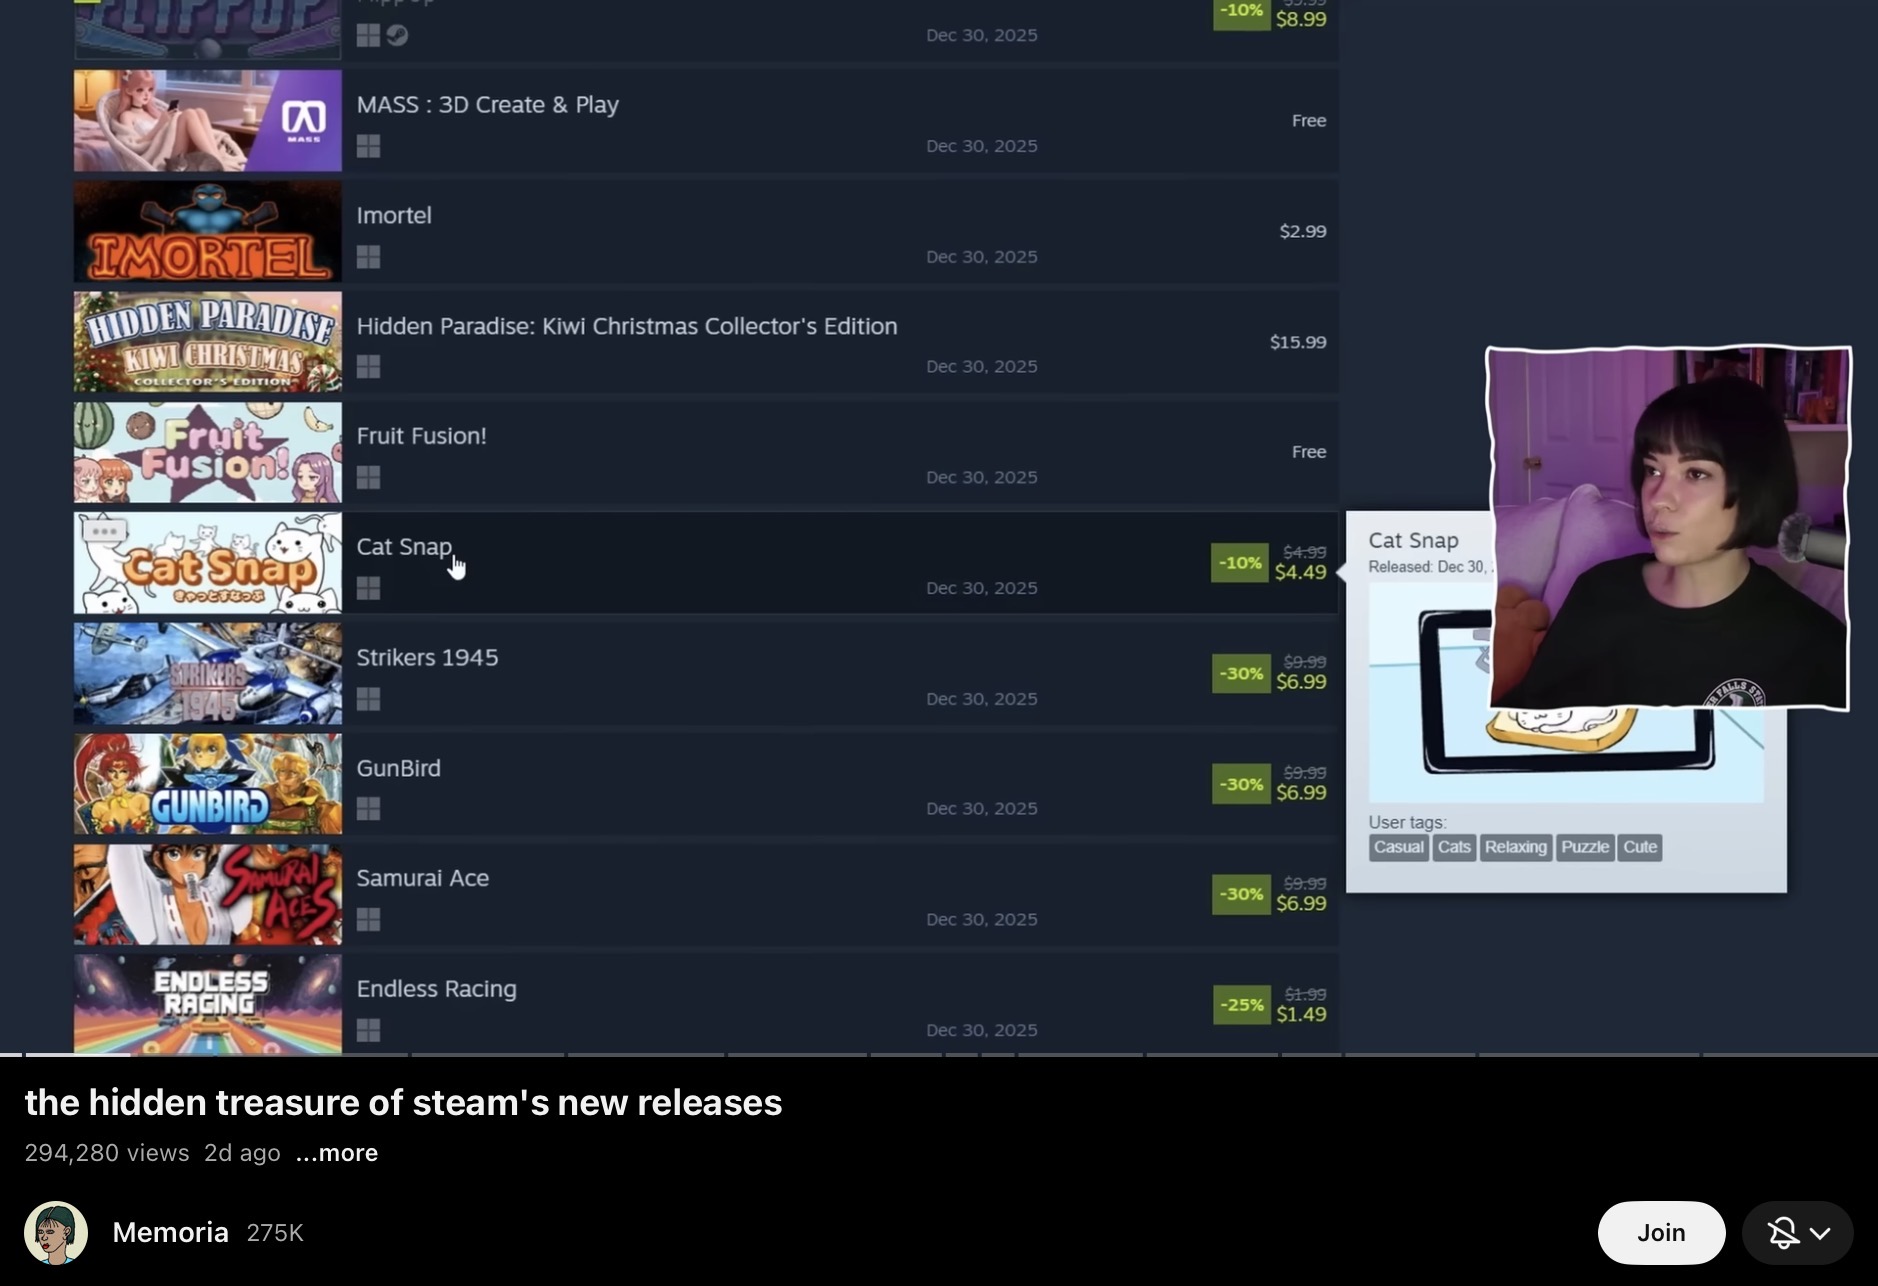The image size is (1878, 1286).
Task: Expand notification options chevron
Action: [x=1821, y=1233]
